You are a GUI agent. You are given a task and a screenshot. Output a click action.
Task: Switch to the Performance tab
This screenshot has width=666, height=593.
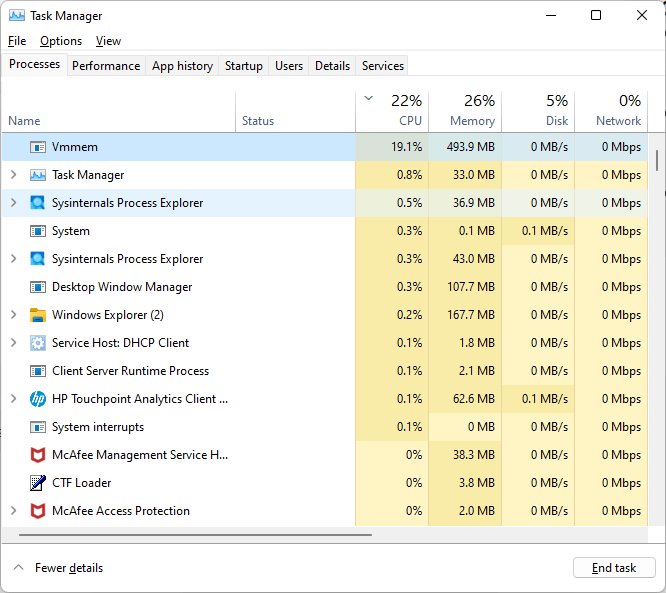(106, 66)
